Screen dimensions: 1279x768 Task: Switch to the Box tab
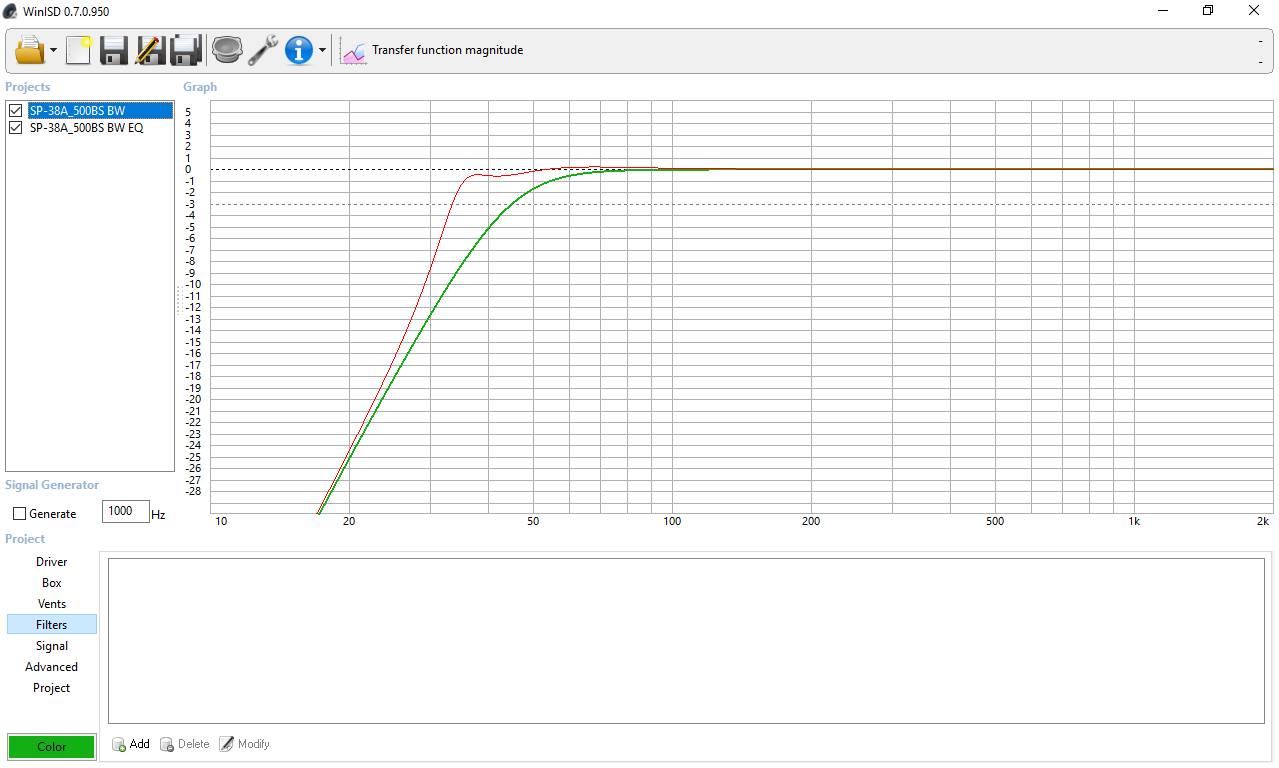[52, 583]
